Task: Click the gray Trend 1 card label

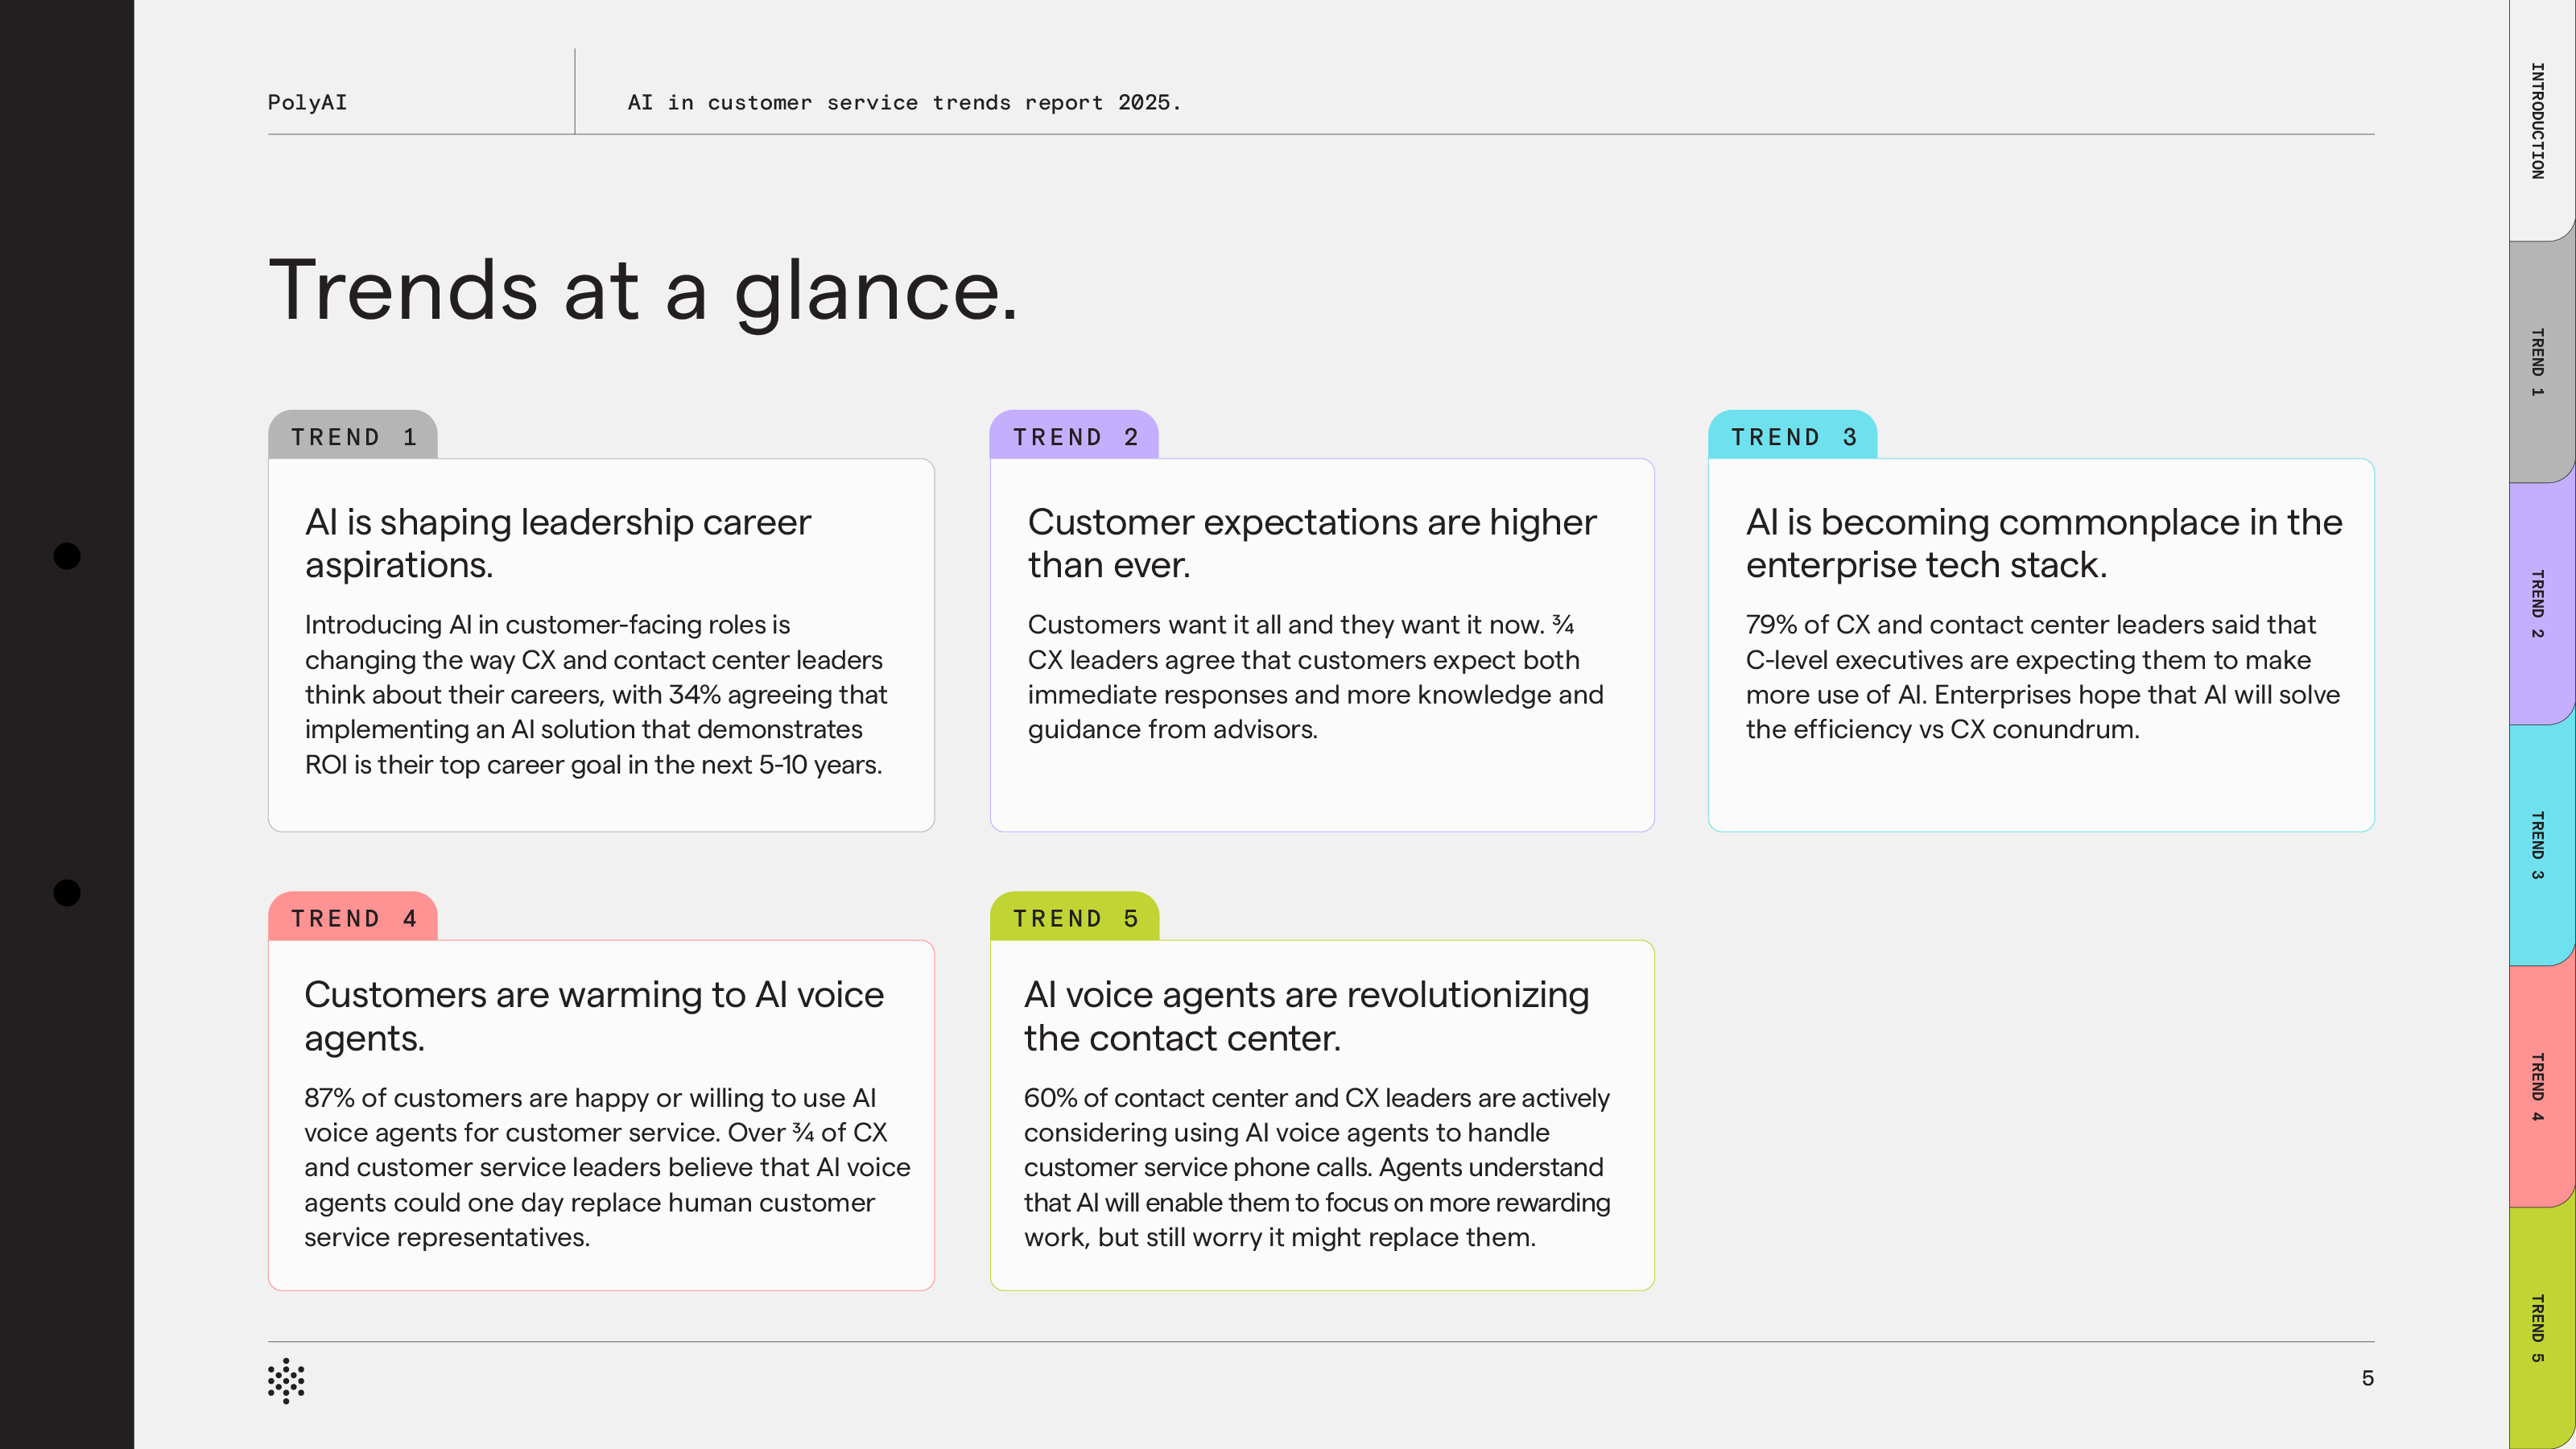Action: pyautogui.click(x=353, y=437)
